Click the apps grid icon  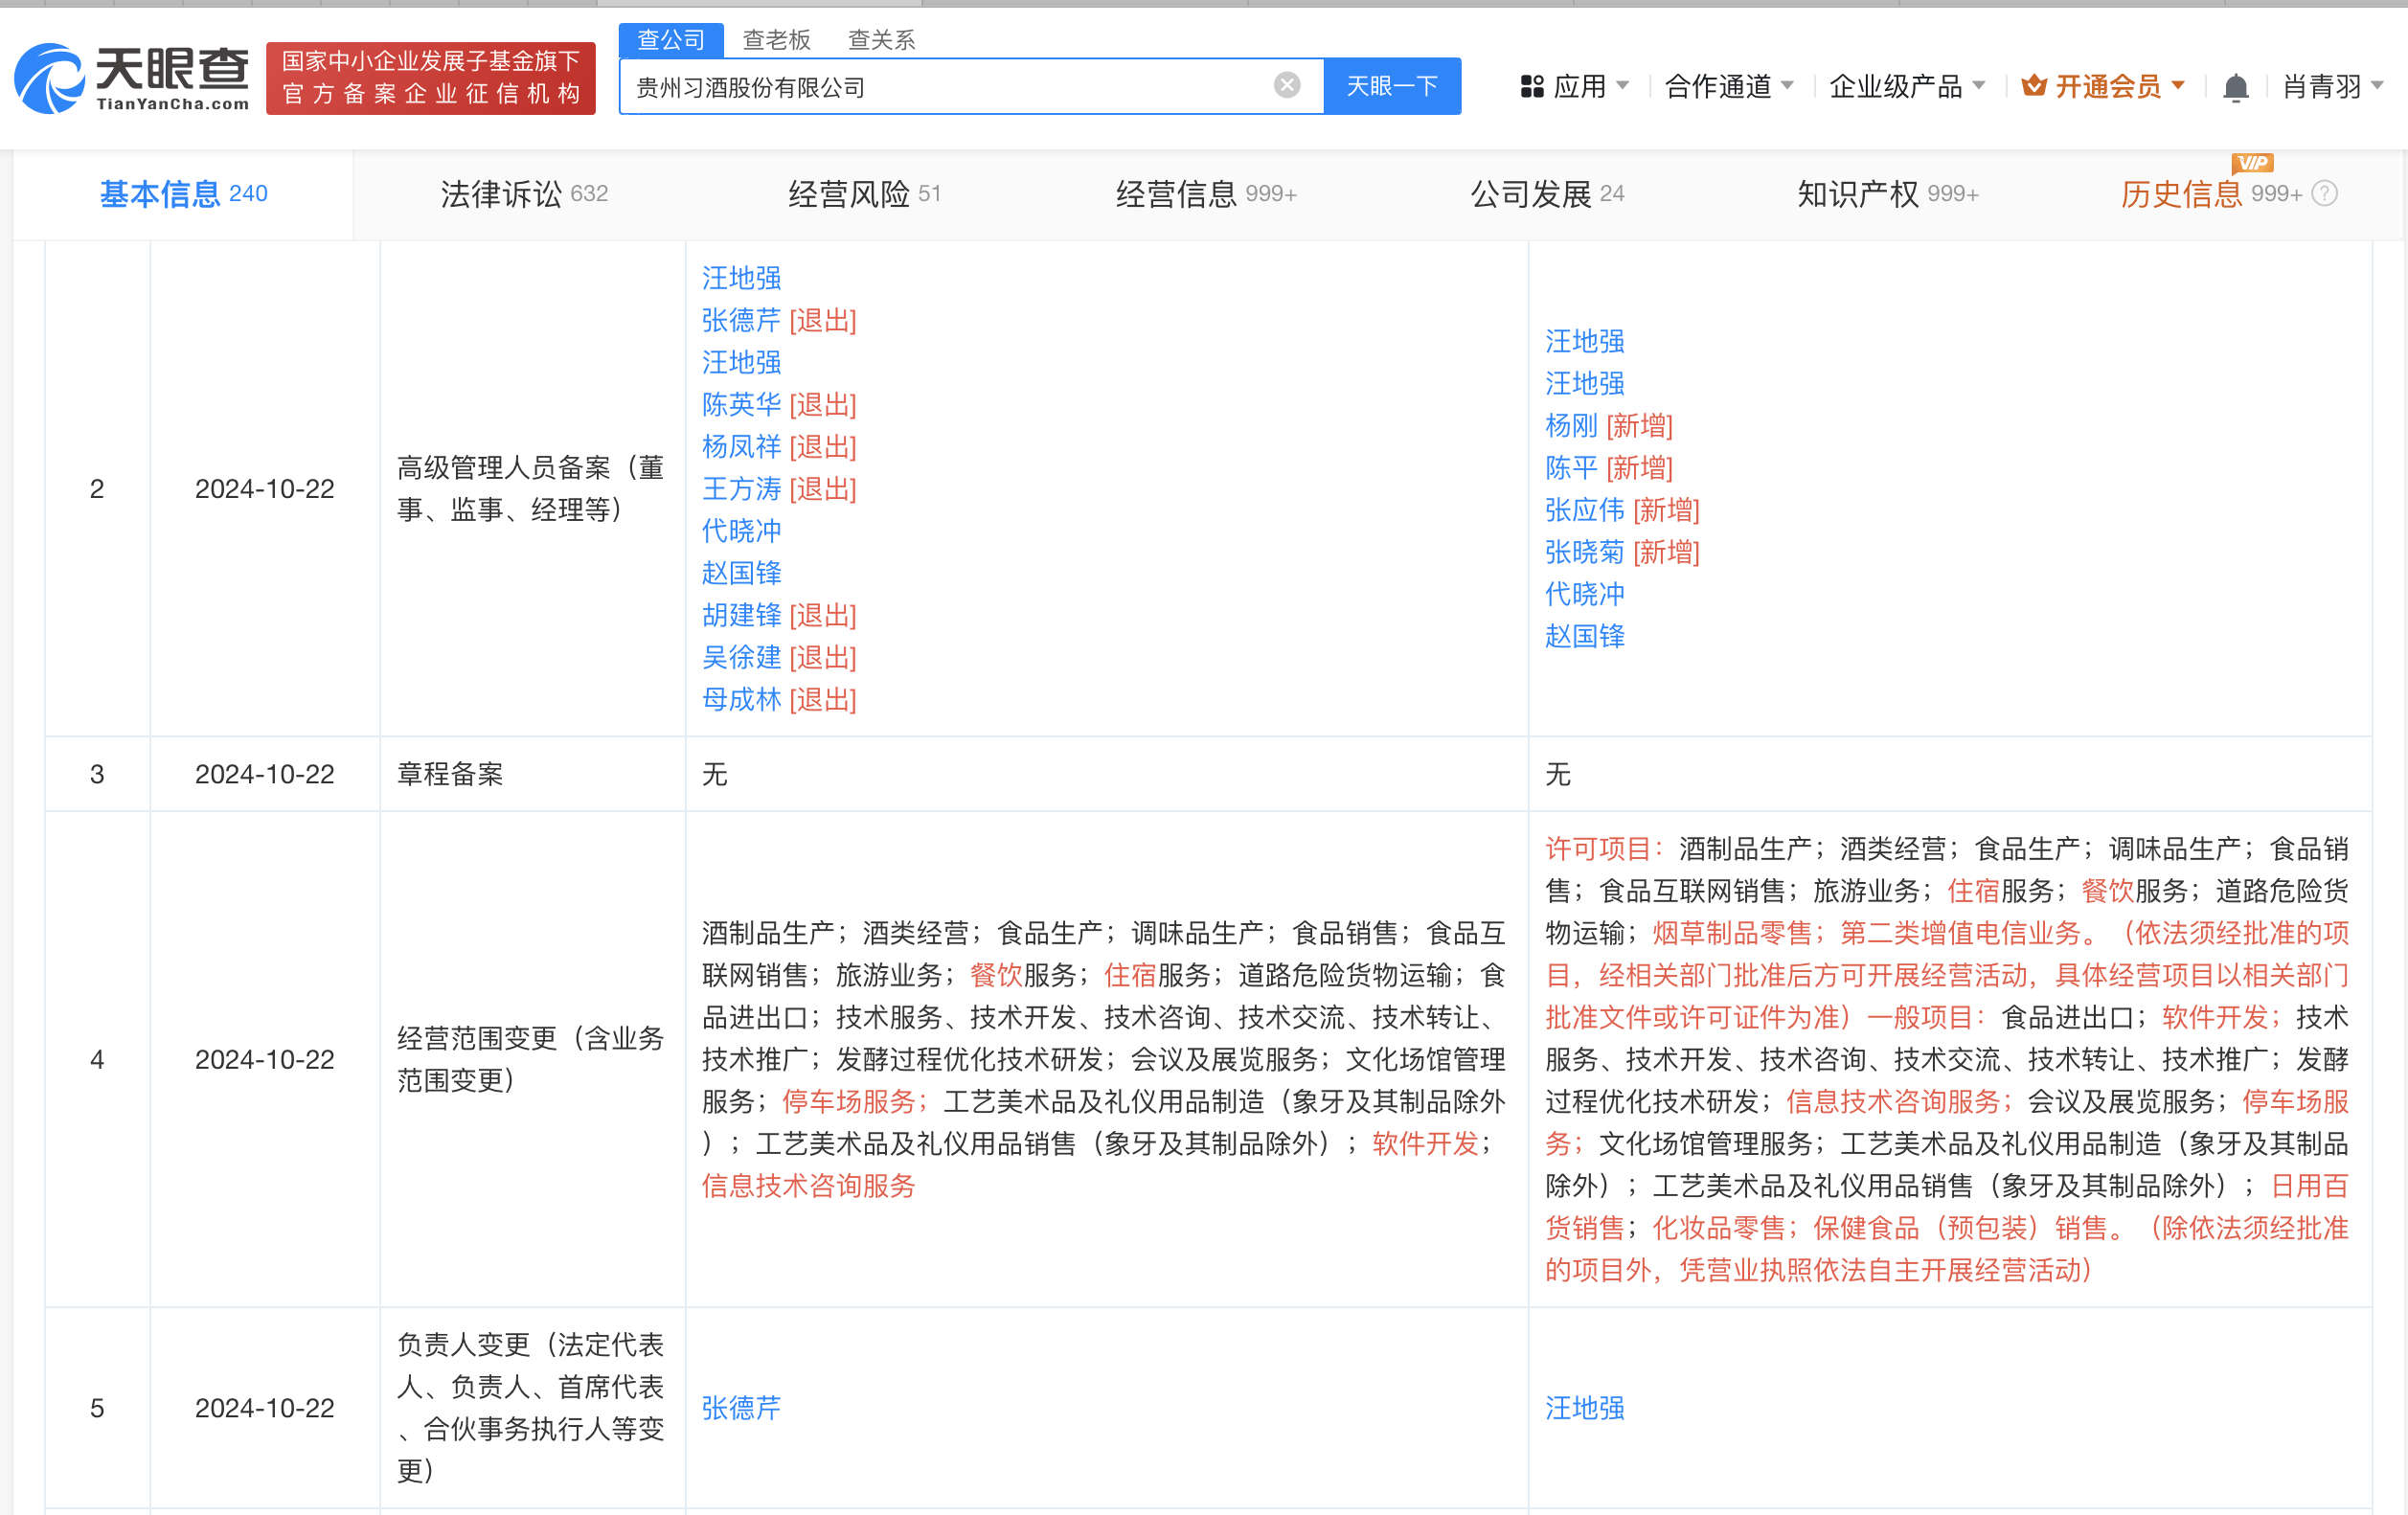point(1532,87)
